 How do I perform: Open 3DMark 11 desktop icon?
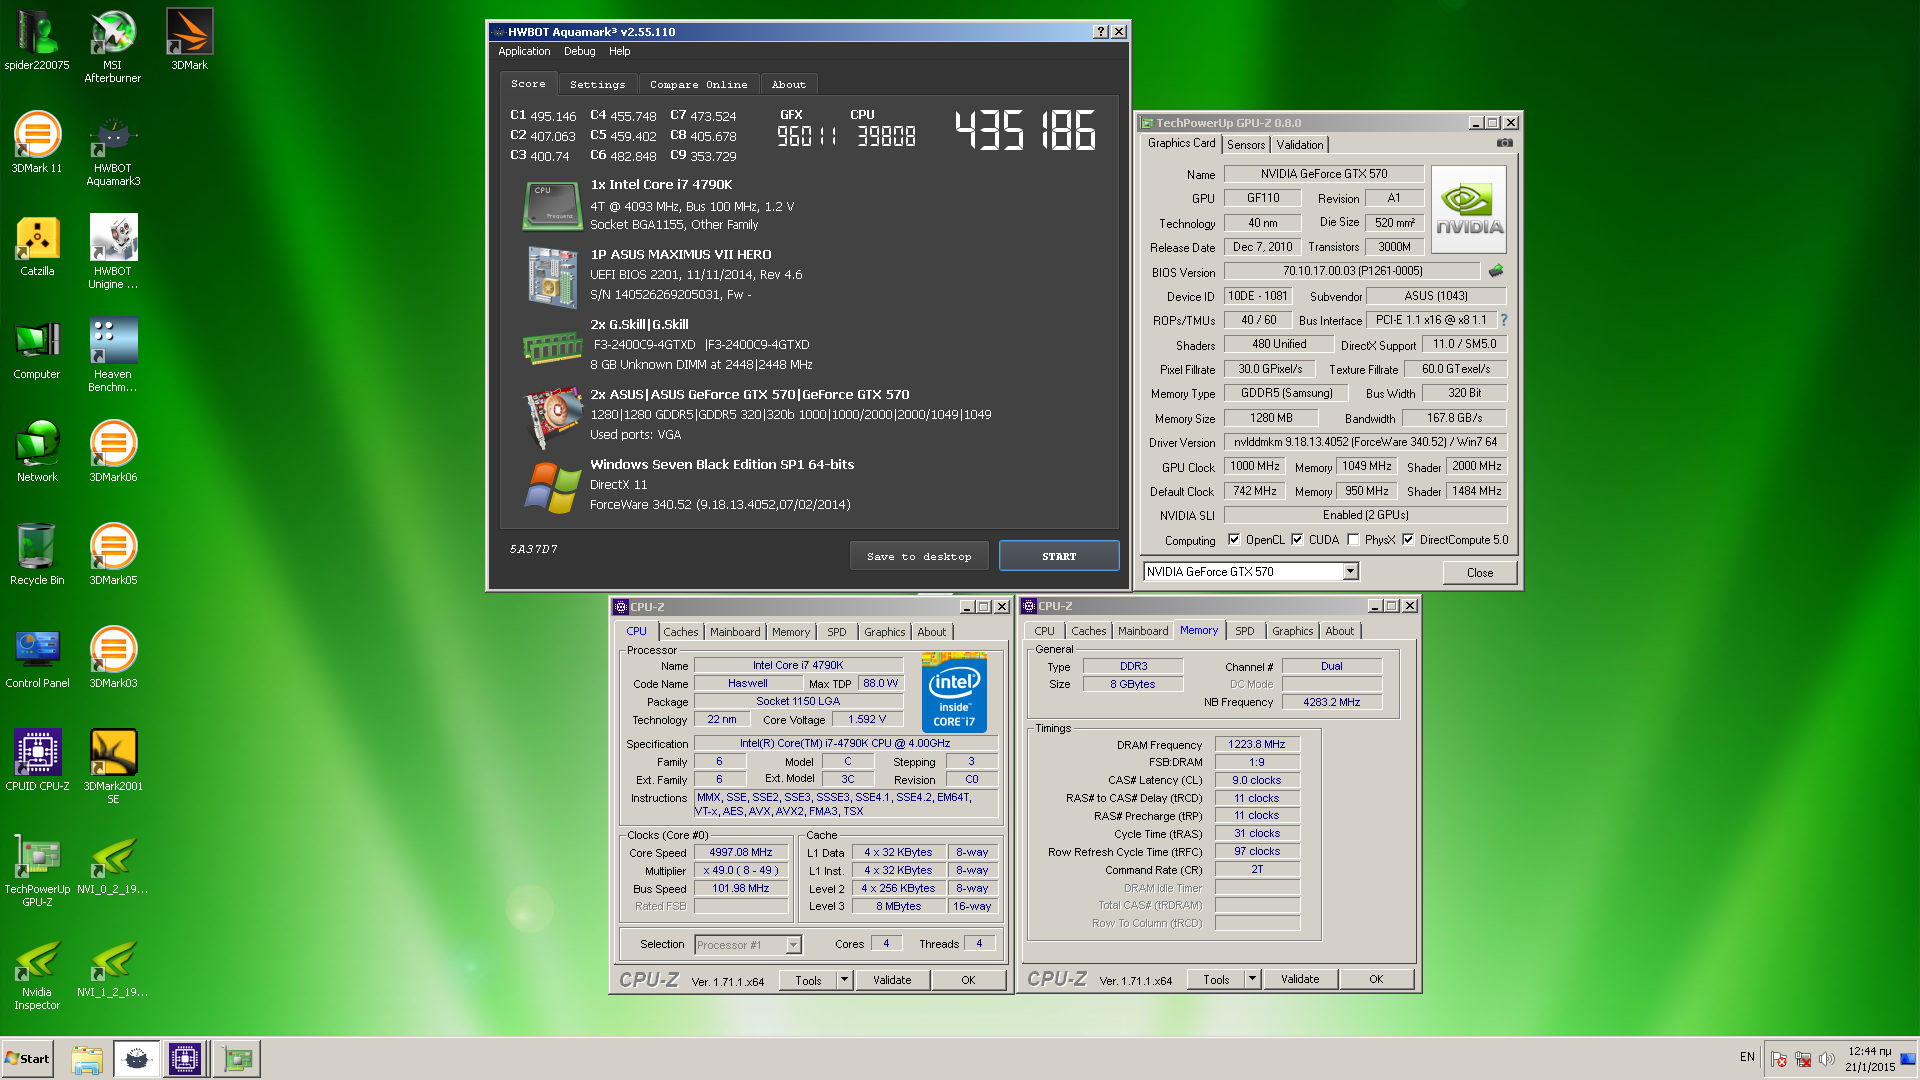click(37, 143)
